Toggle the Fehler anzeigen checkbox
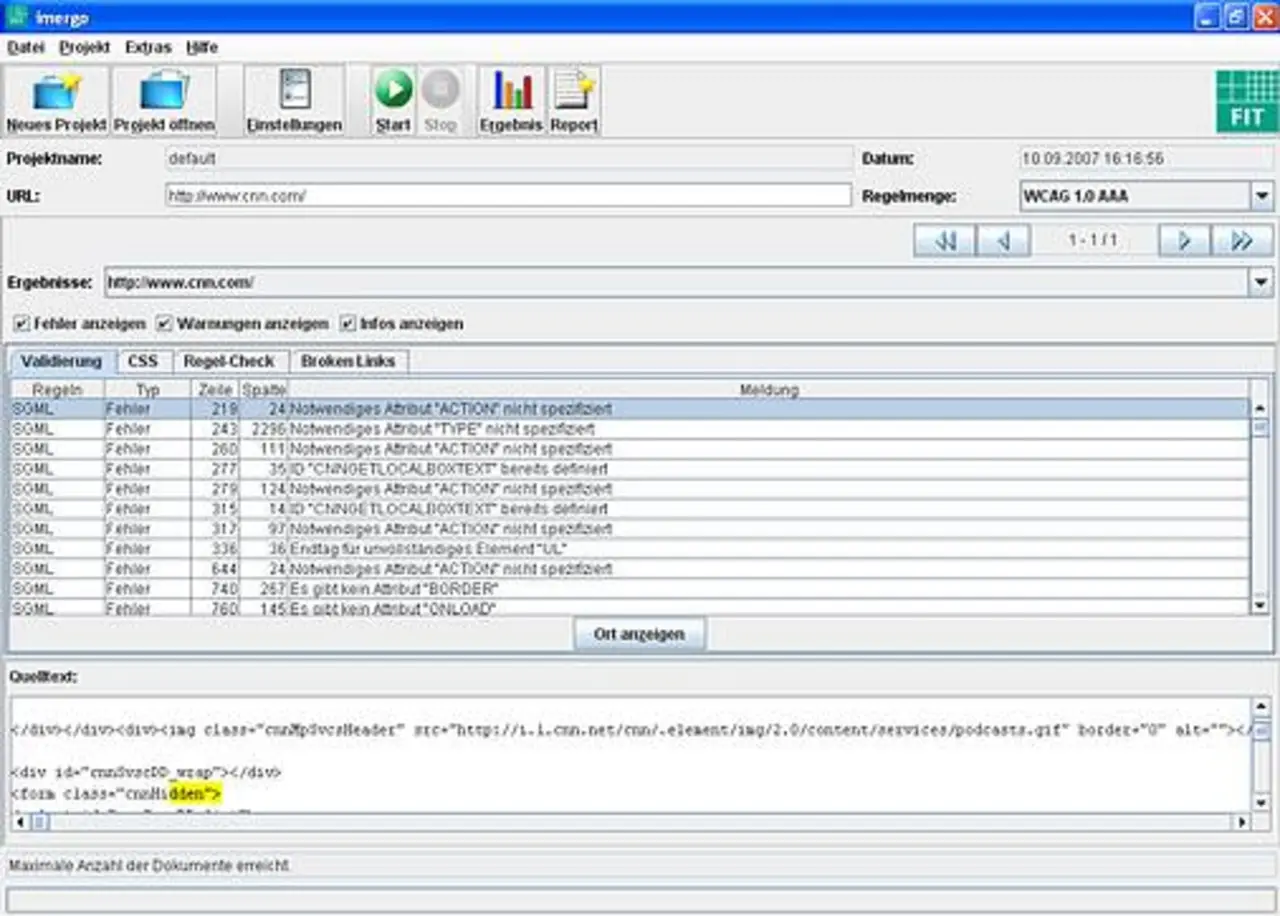Screen dimensions: 1280x916 click(x=22, y=324)
